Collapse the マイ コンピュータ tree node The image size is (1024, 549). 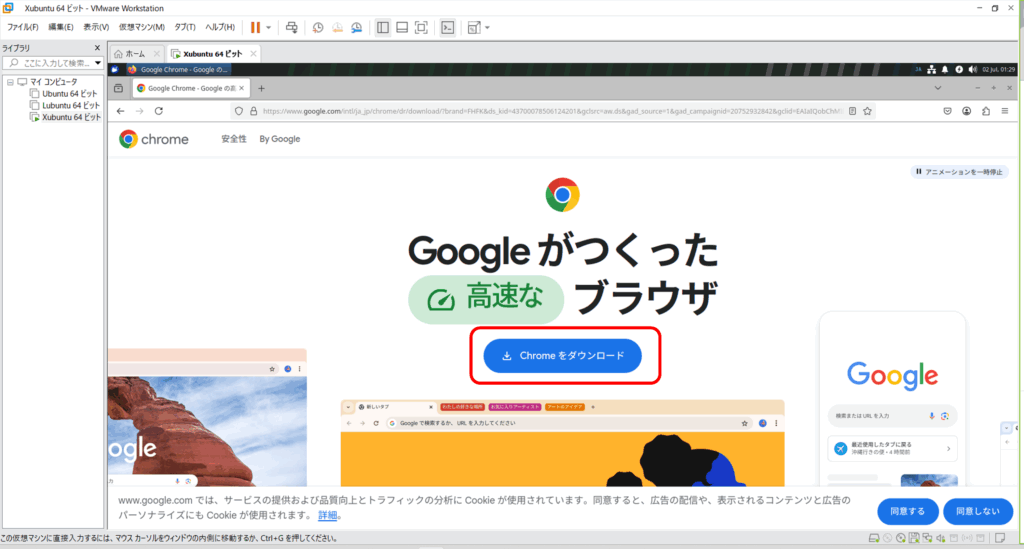tap(9, 81)
